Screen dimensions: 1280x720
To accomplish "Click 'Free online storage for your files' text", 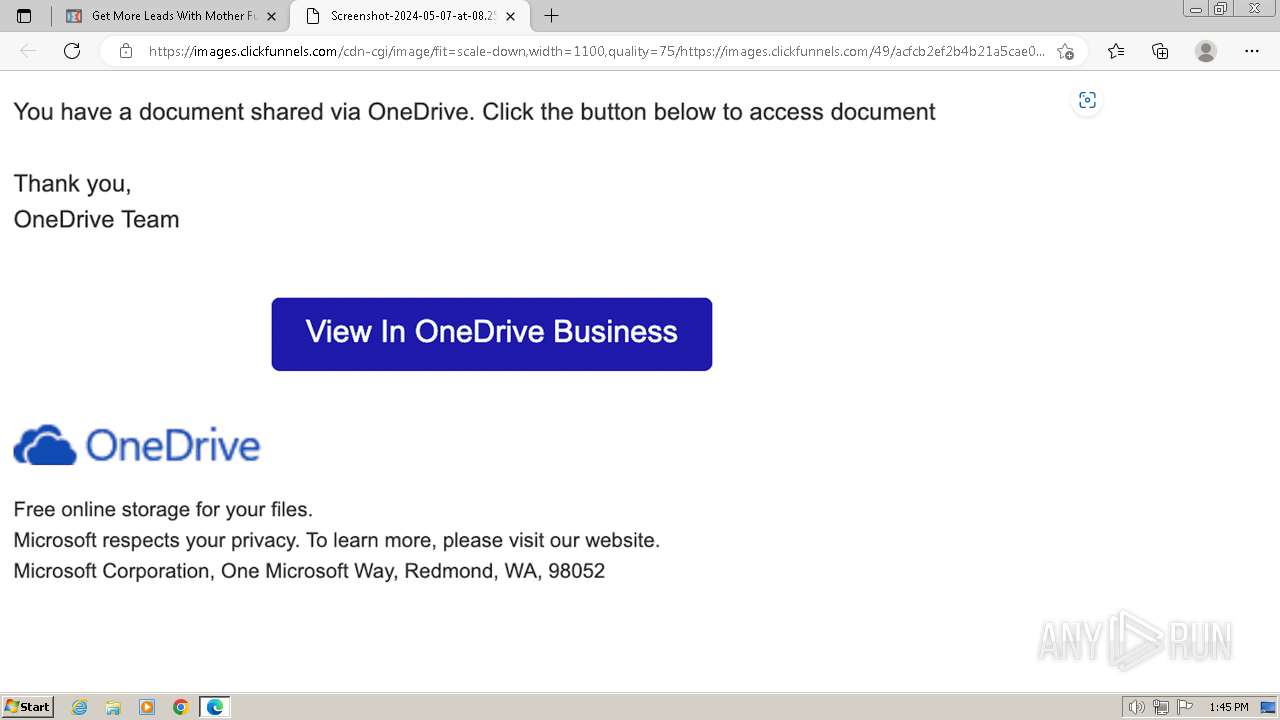I will point(163,509).
